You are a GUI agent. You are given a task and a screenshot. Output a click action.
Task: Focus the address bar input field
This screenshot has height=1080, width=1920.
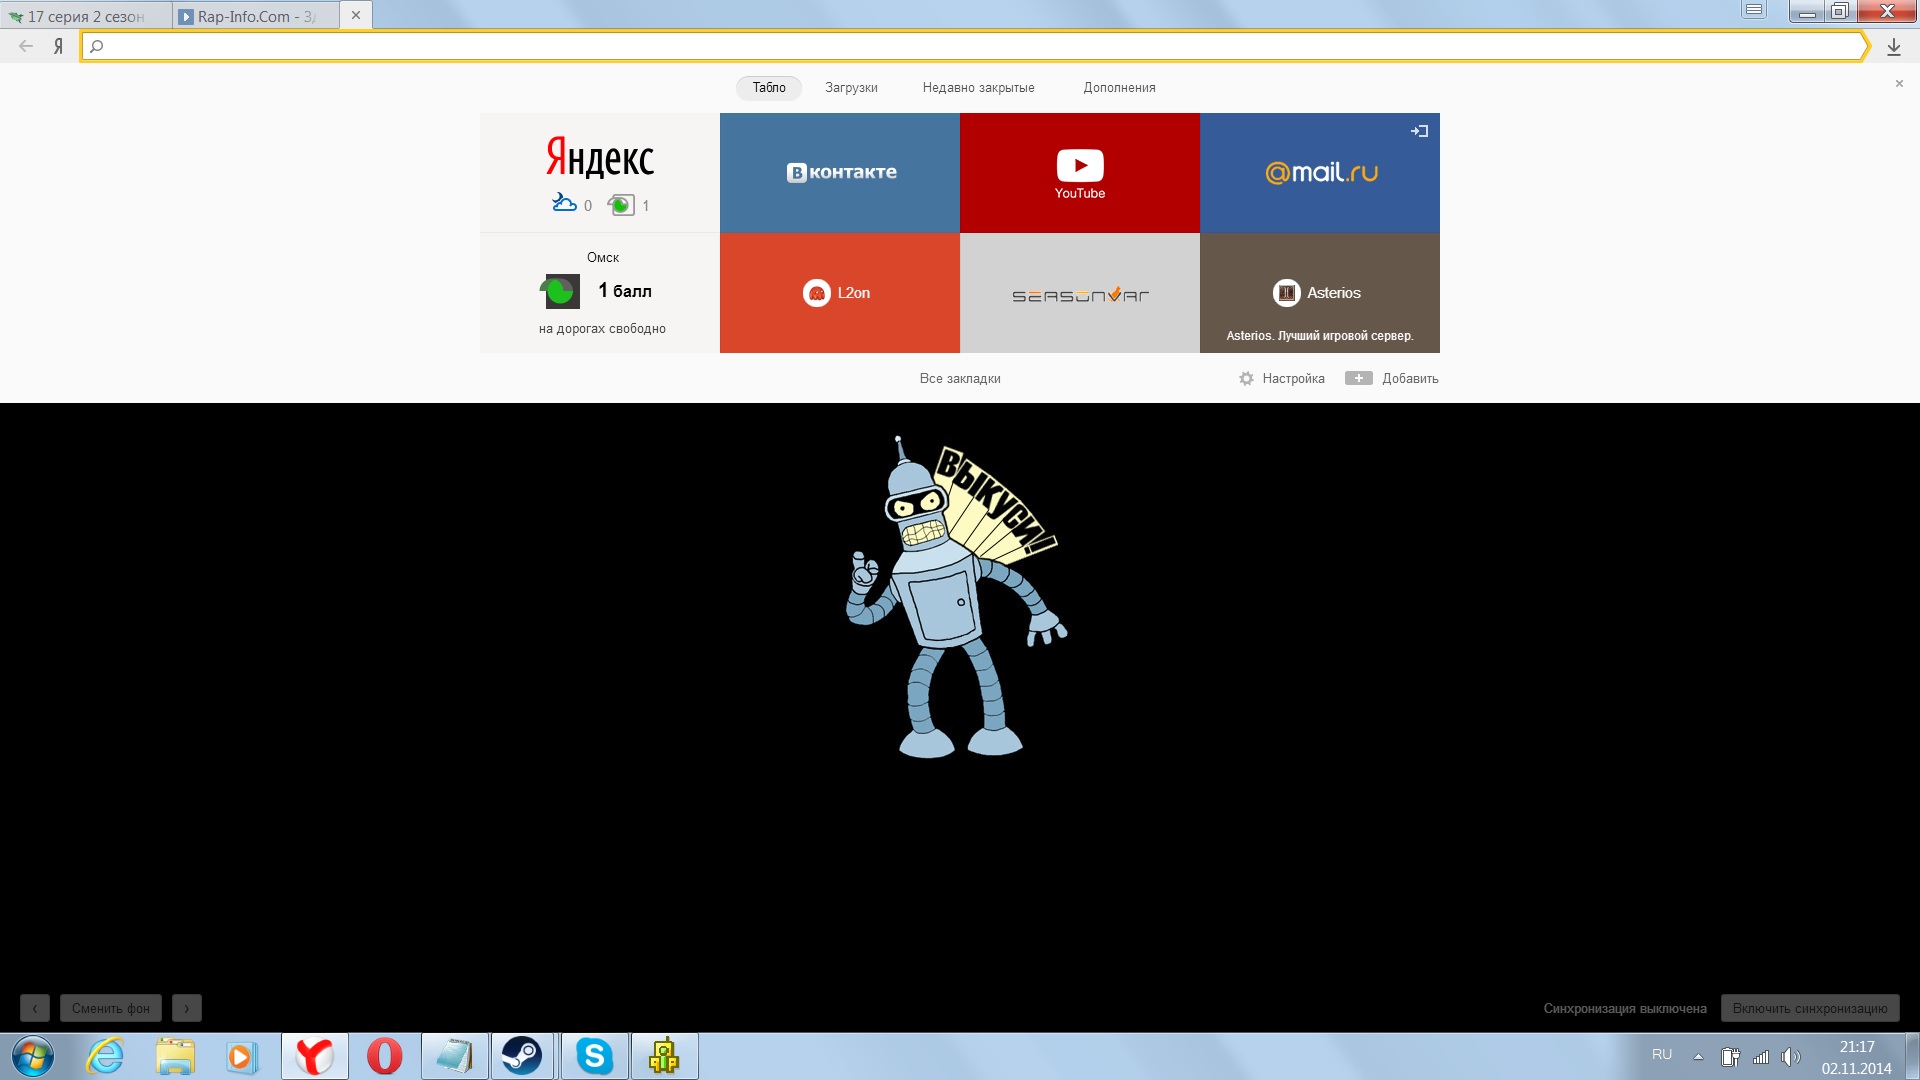click(x=975, y=46)
